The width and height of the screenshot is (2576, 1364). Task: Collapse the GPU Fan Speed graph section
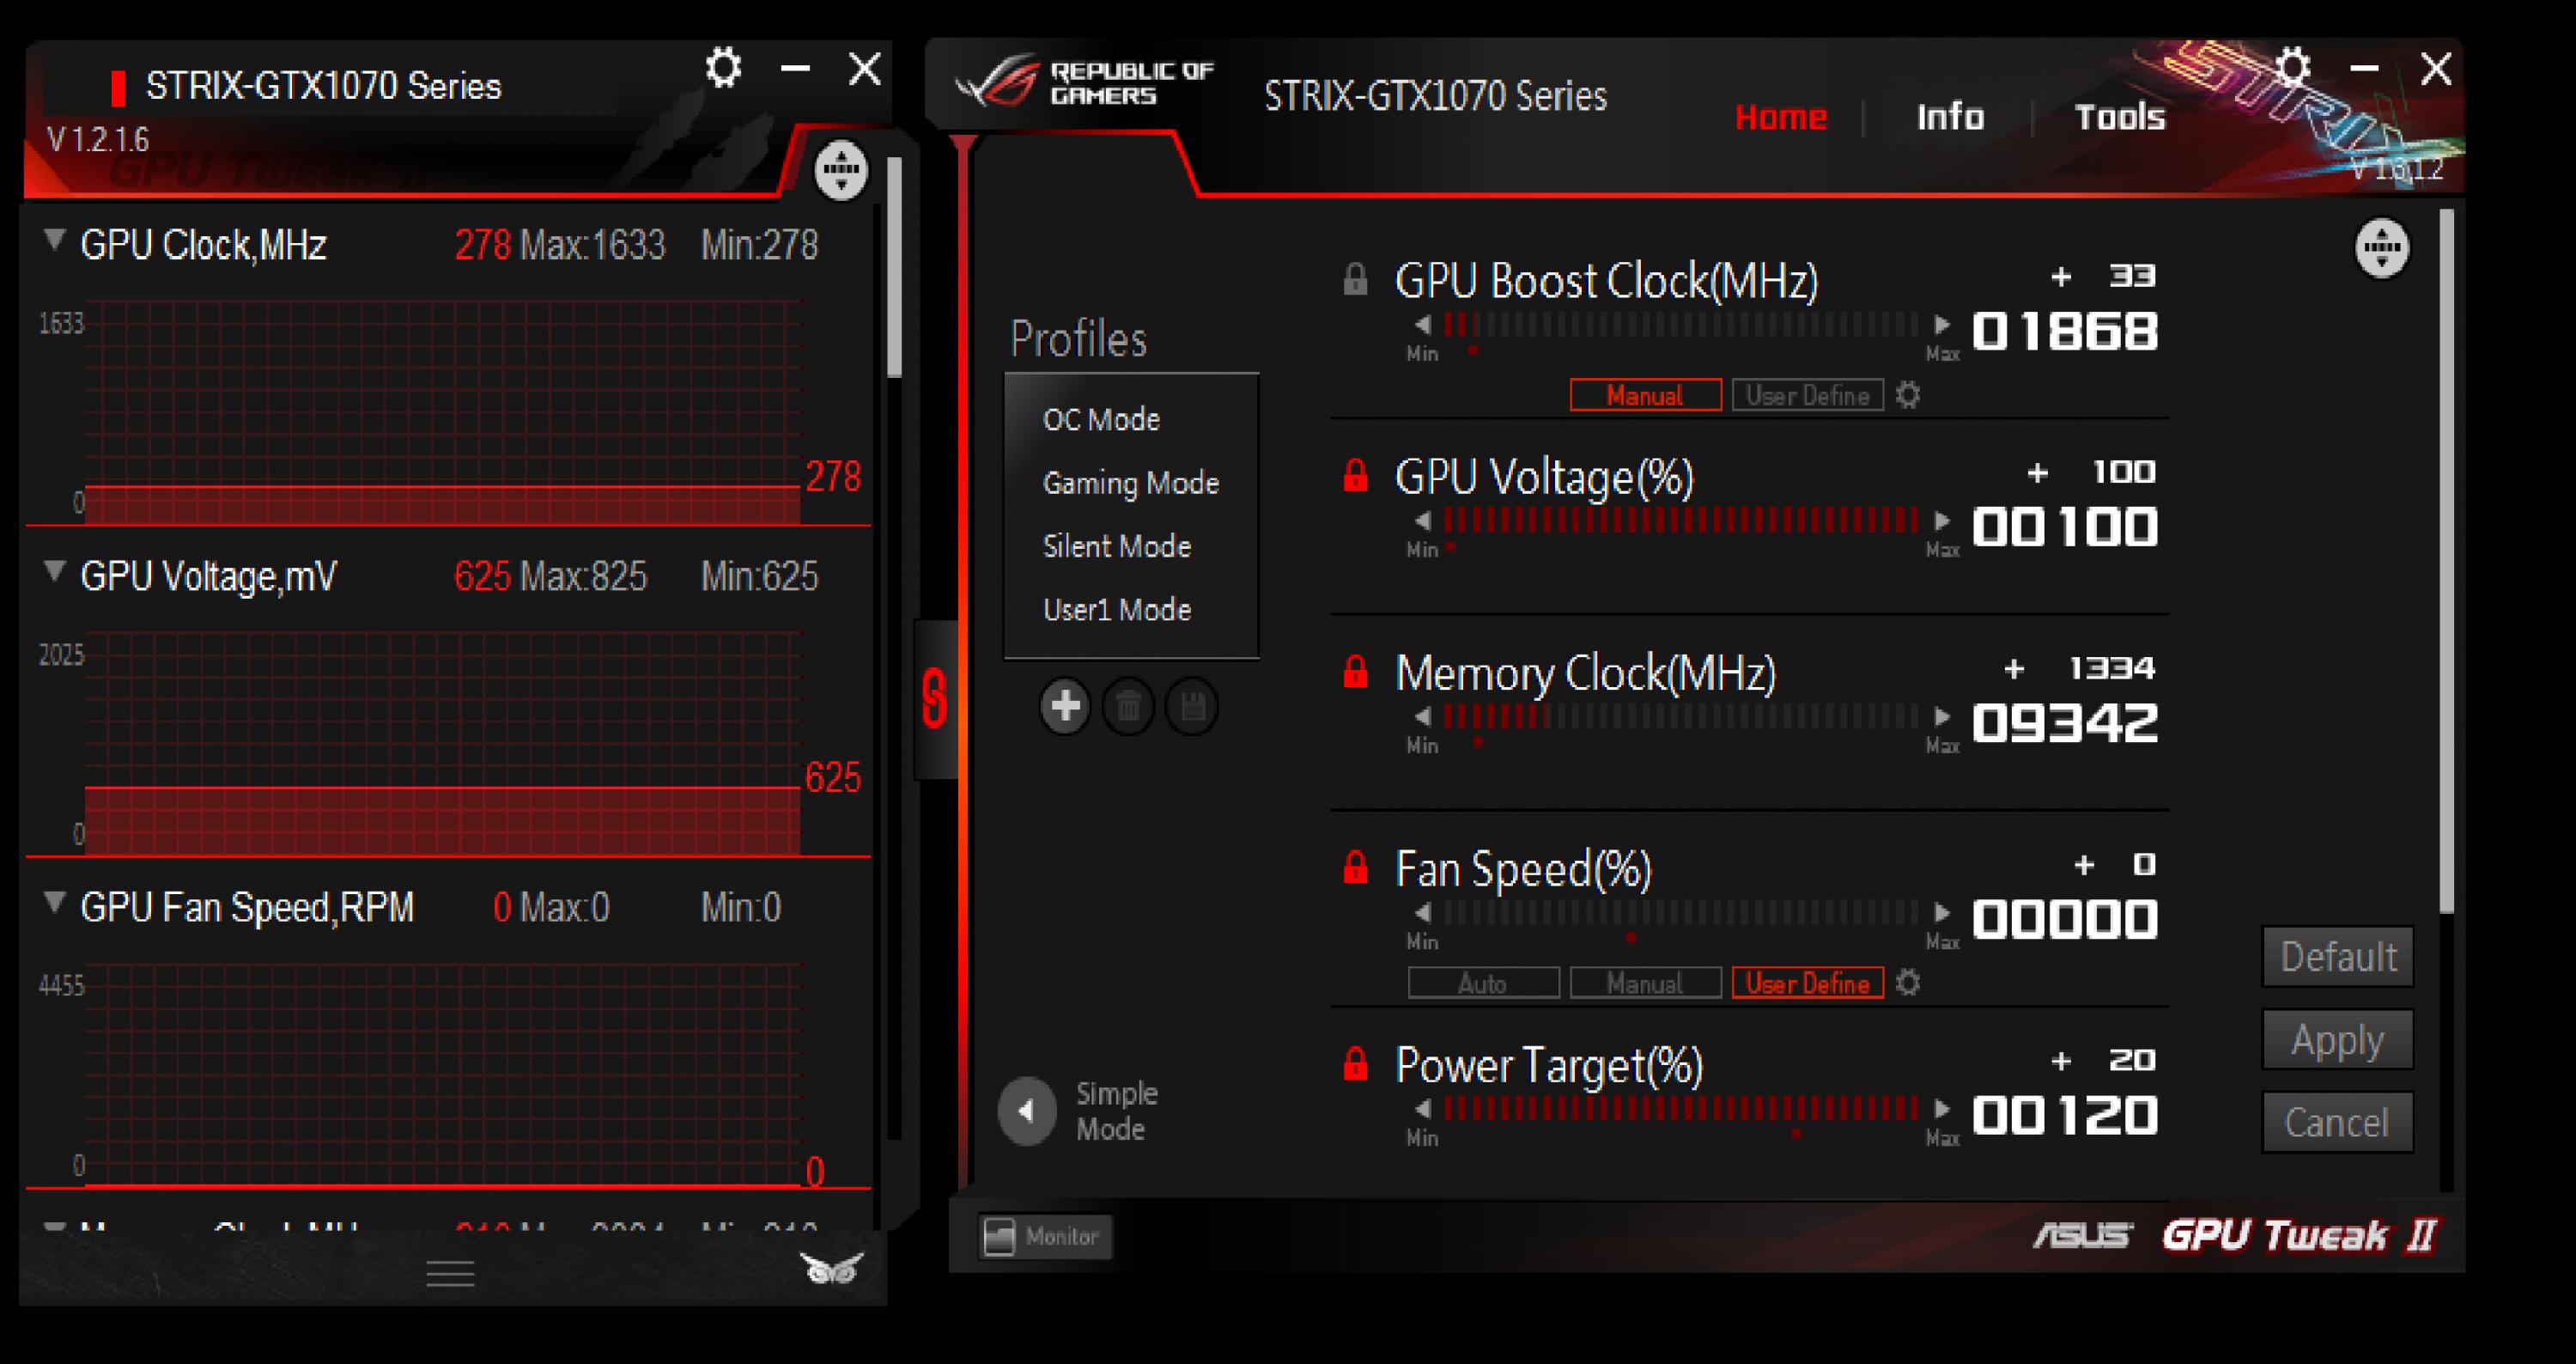pyautogui.click(x=55, y=903)
